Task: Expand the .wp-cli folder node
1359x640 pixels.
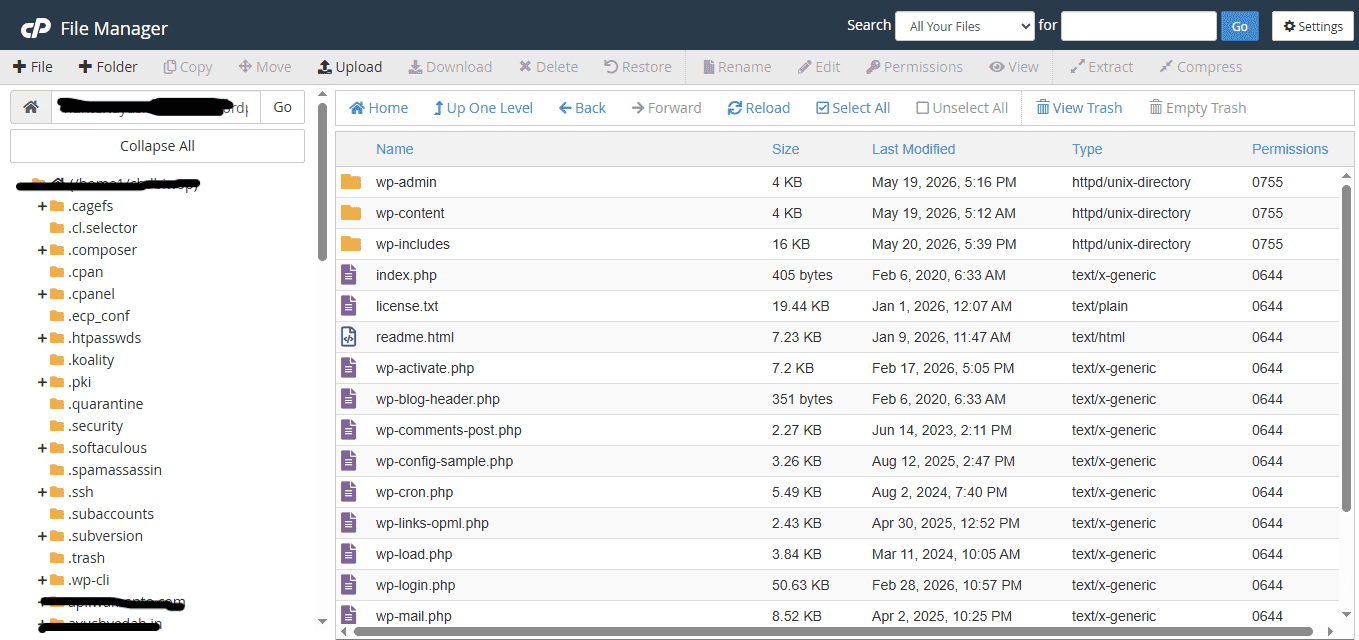Action: pyautogui.click(x=42, y=580)
